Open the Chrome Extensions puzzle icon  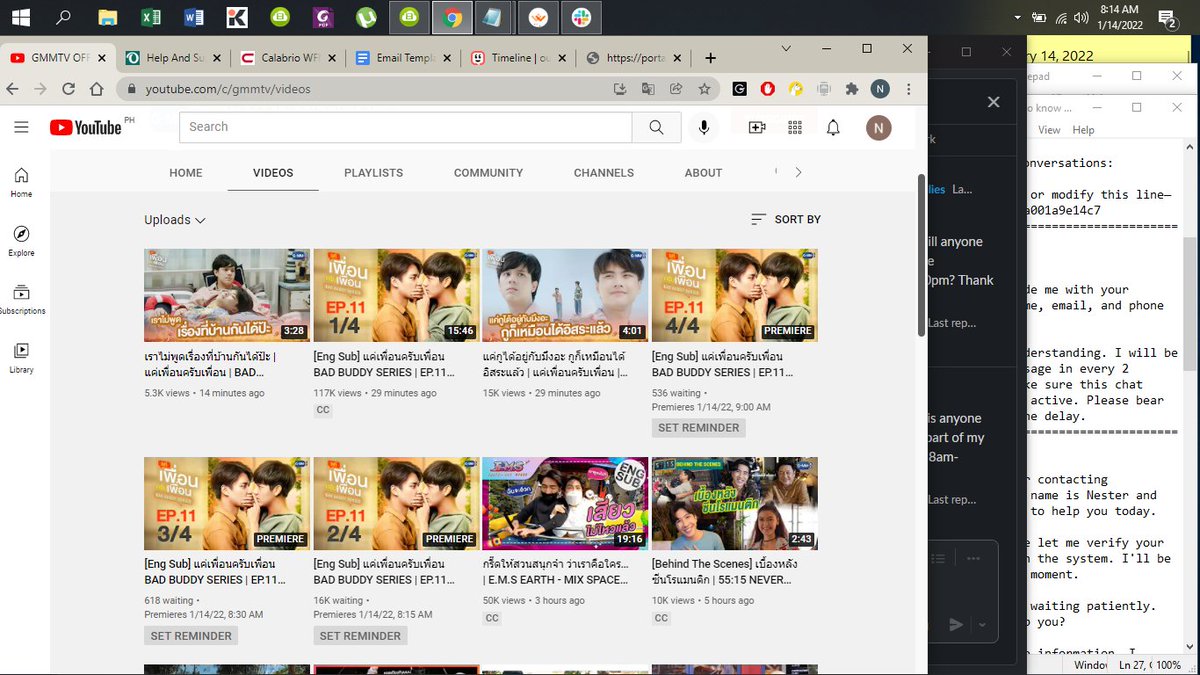(x=852, y=89)
